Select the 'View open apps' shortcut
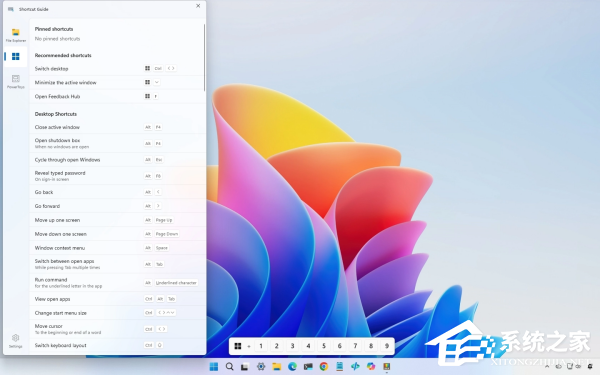 click(117, 299)
